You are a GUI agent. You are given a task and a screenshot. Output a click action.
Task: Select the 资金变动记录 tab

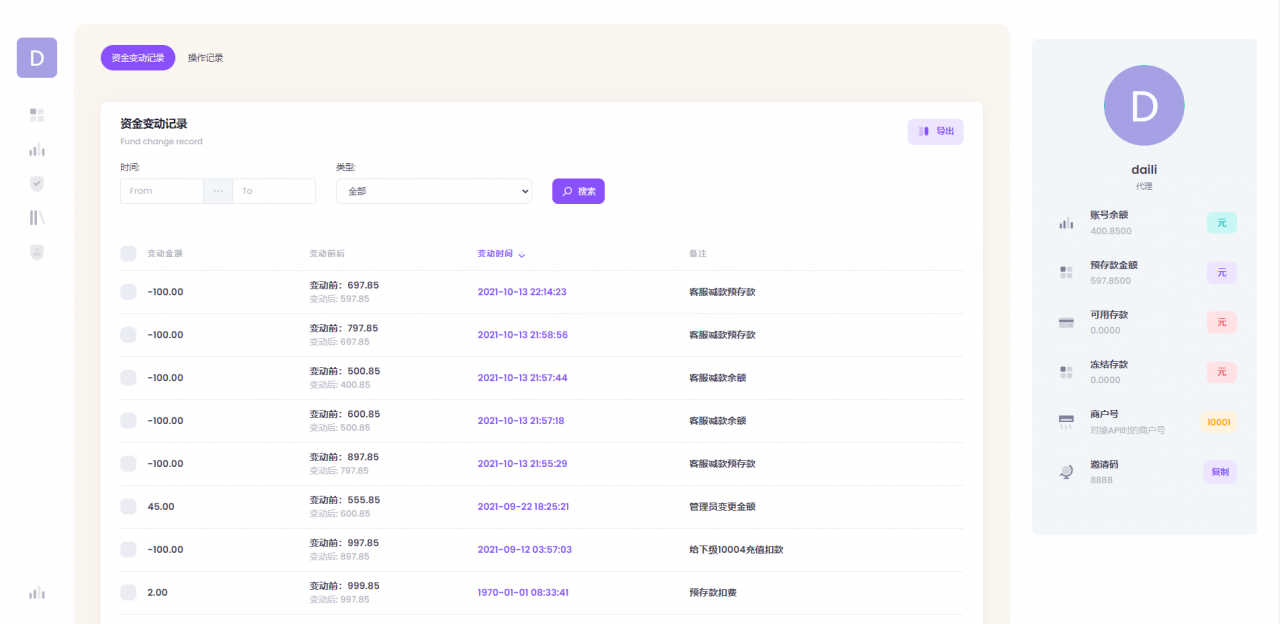138,57
